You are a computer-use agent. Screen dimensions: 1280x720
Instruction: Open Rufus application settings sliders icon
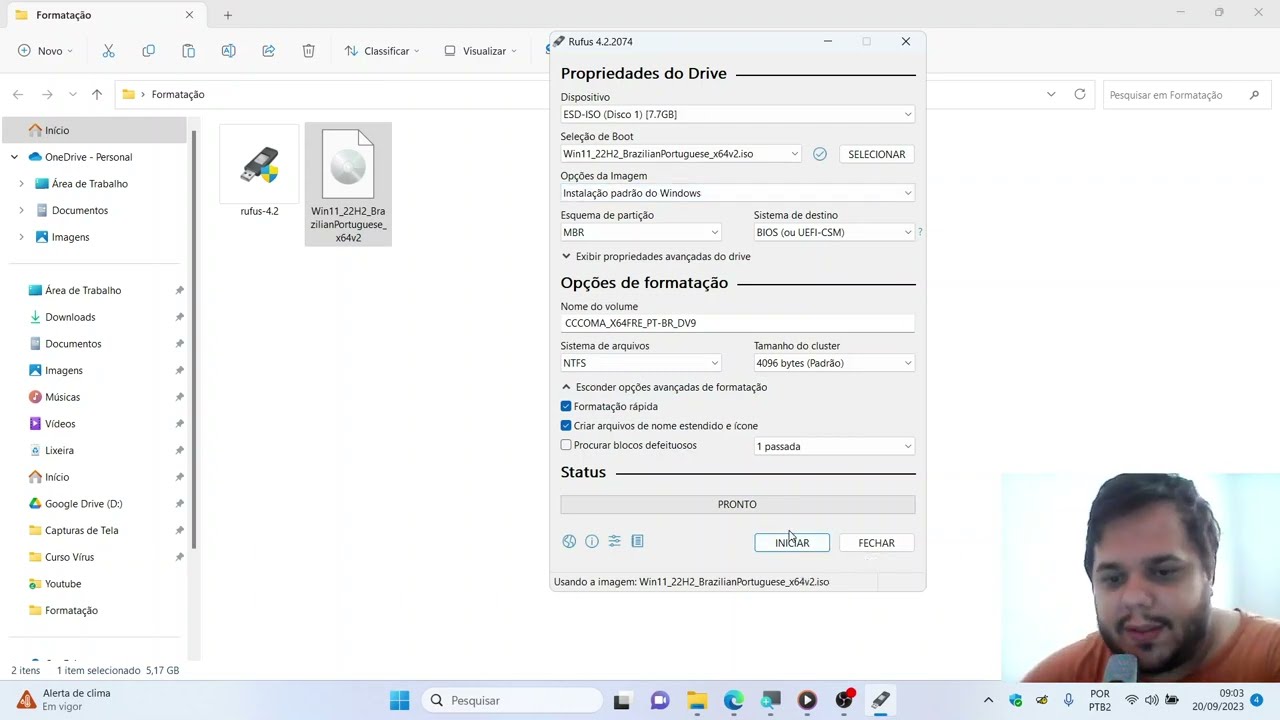click(x=615, y=541)
